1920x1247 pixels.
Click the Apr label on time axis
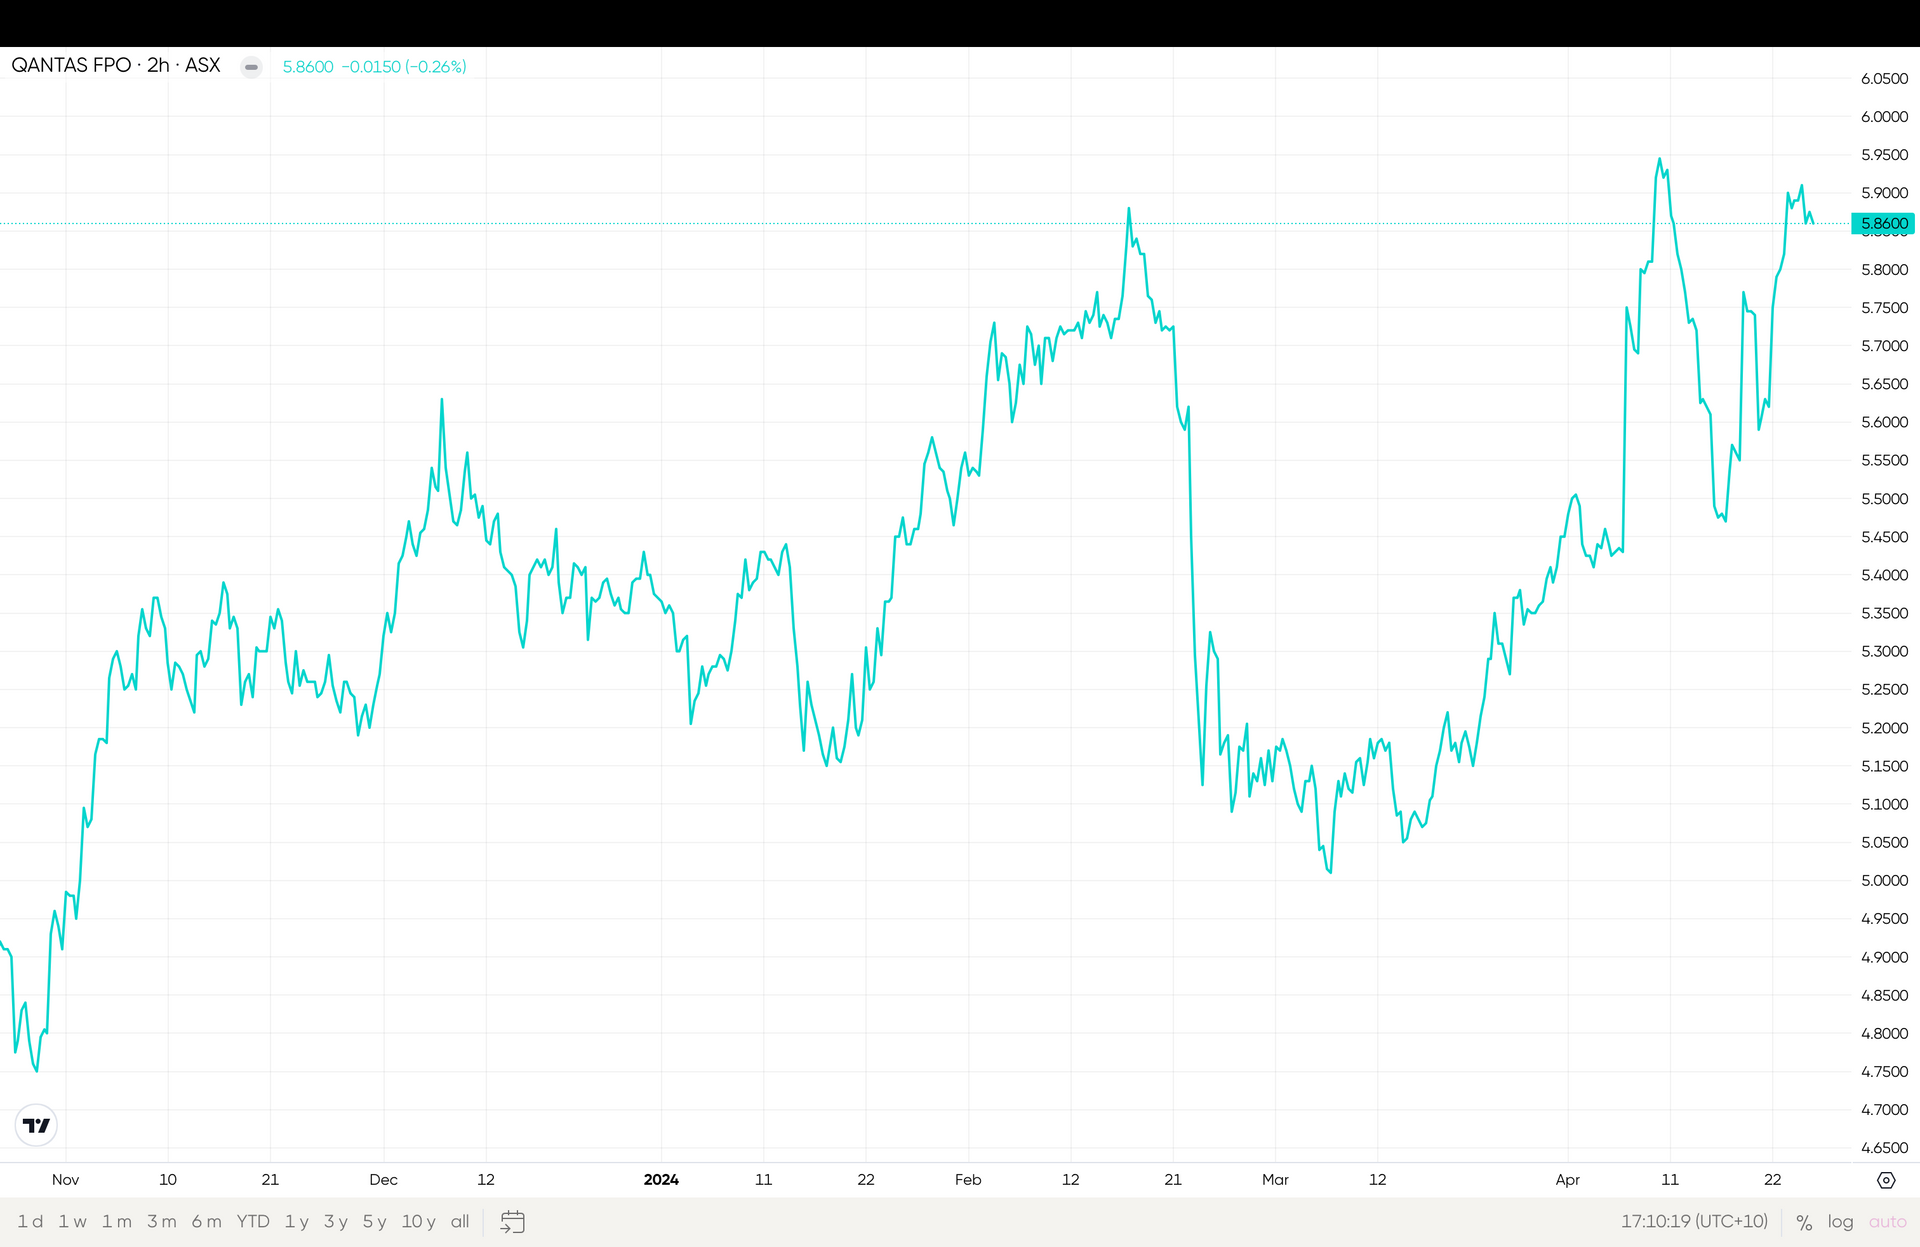tap(1568, 1180)
